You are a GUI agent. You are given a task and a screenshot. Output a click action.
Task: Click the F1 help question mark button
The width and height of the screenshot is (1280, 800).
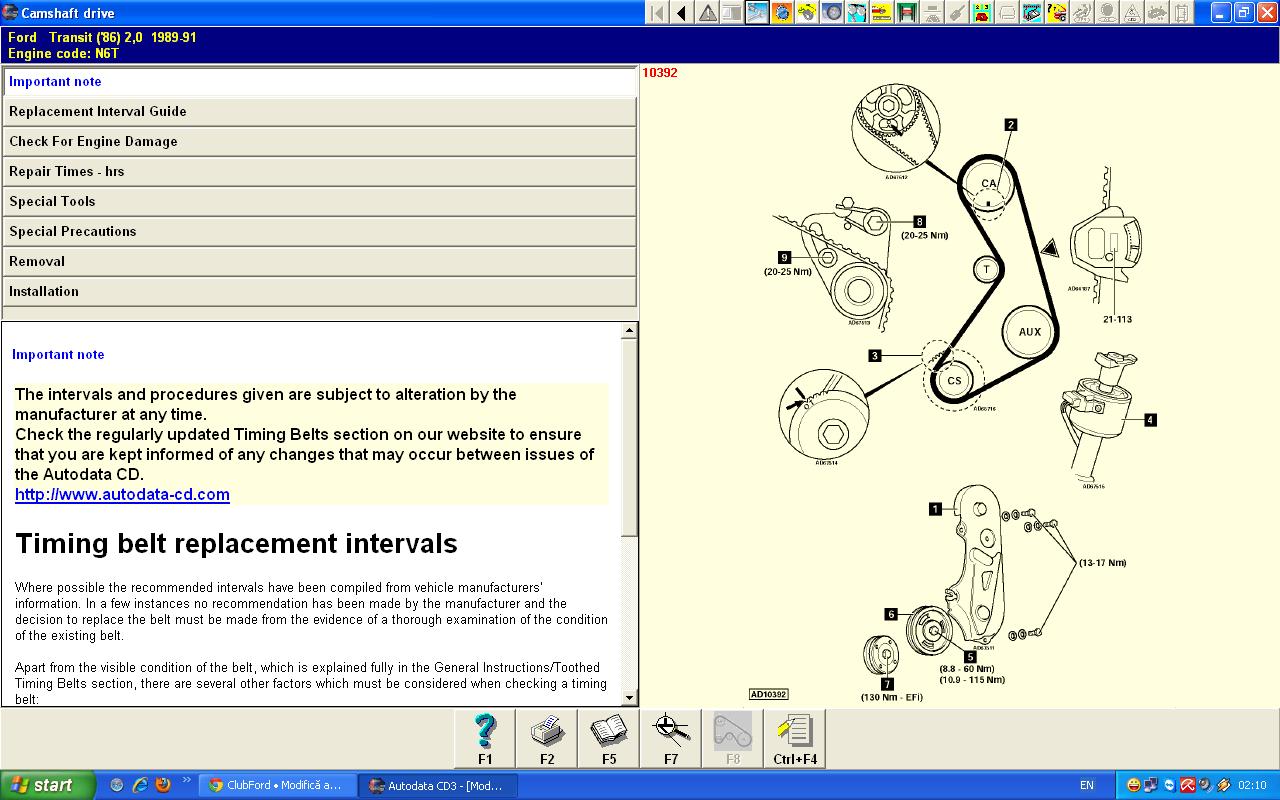(x=485, y=739)
